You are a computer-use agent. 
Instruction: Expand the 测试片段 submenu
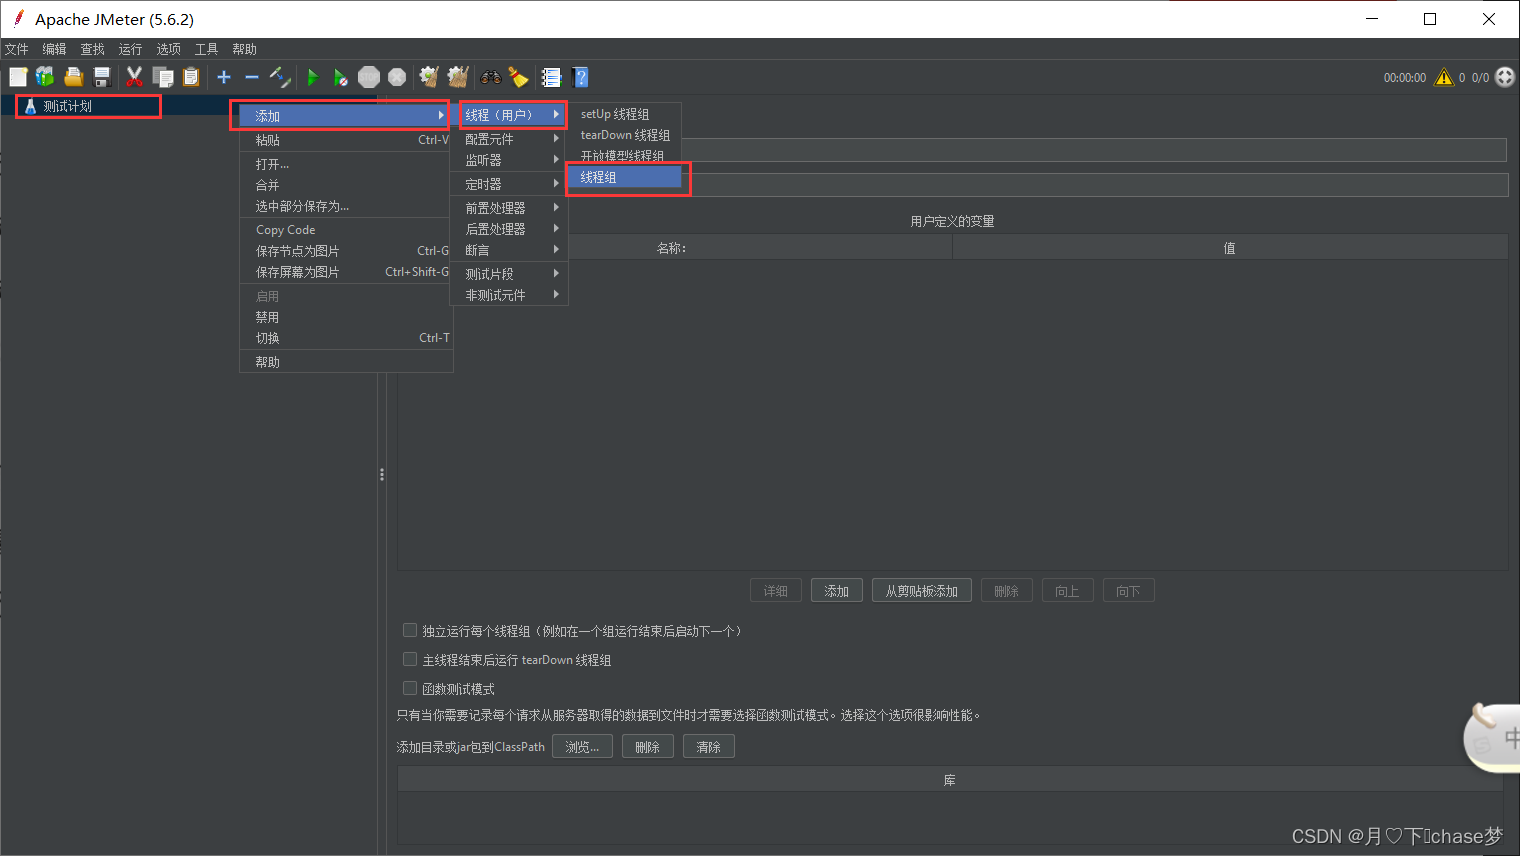tap(509, 274)
